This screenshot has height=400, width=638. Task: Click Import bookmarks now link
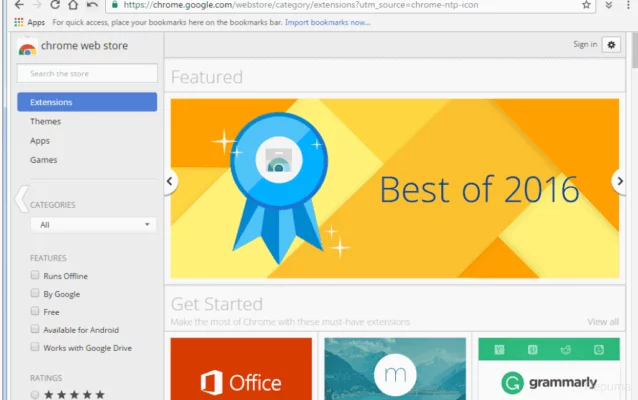coord(328,22)
